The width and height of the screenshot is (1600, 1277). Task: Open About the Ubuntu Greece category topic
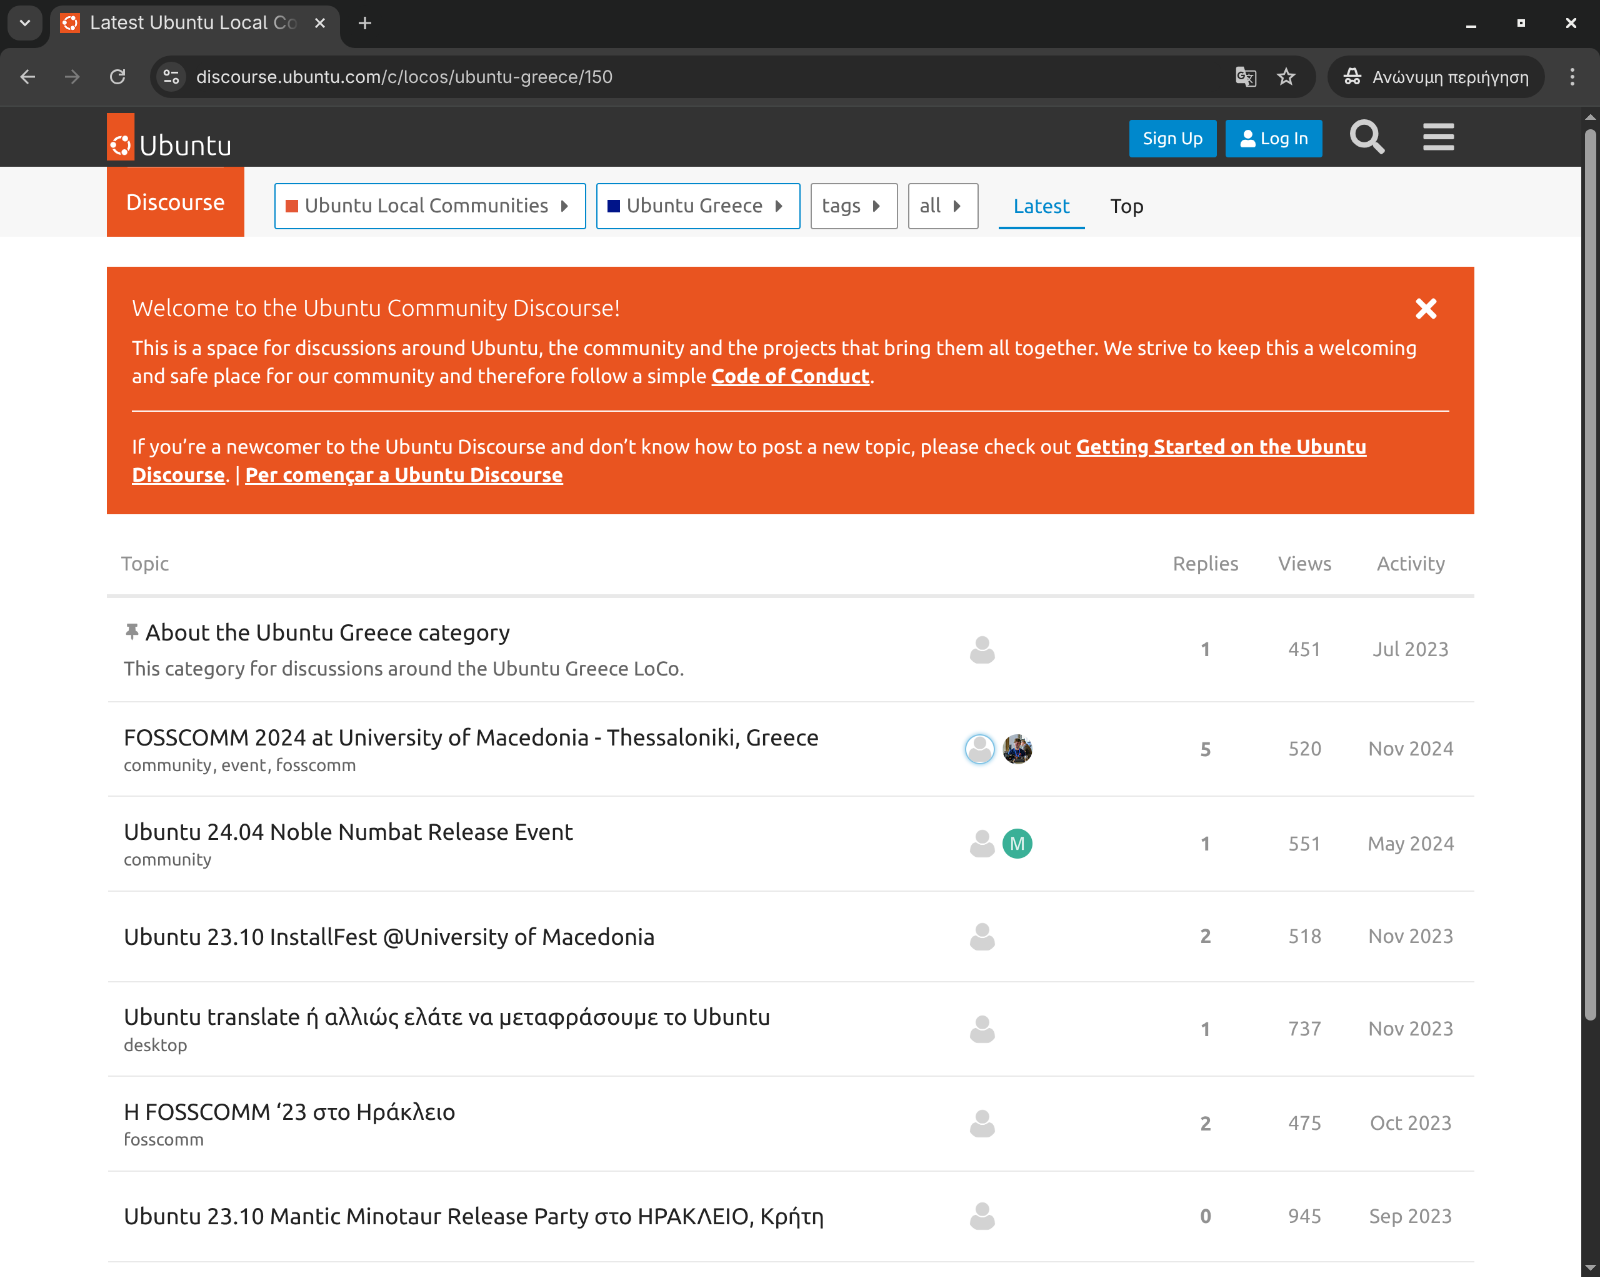click(328, 633)
